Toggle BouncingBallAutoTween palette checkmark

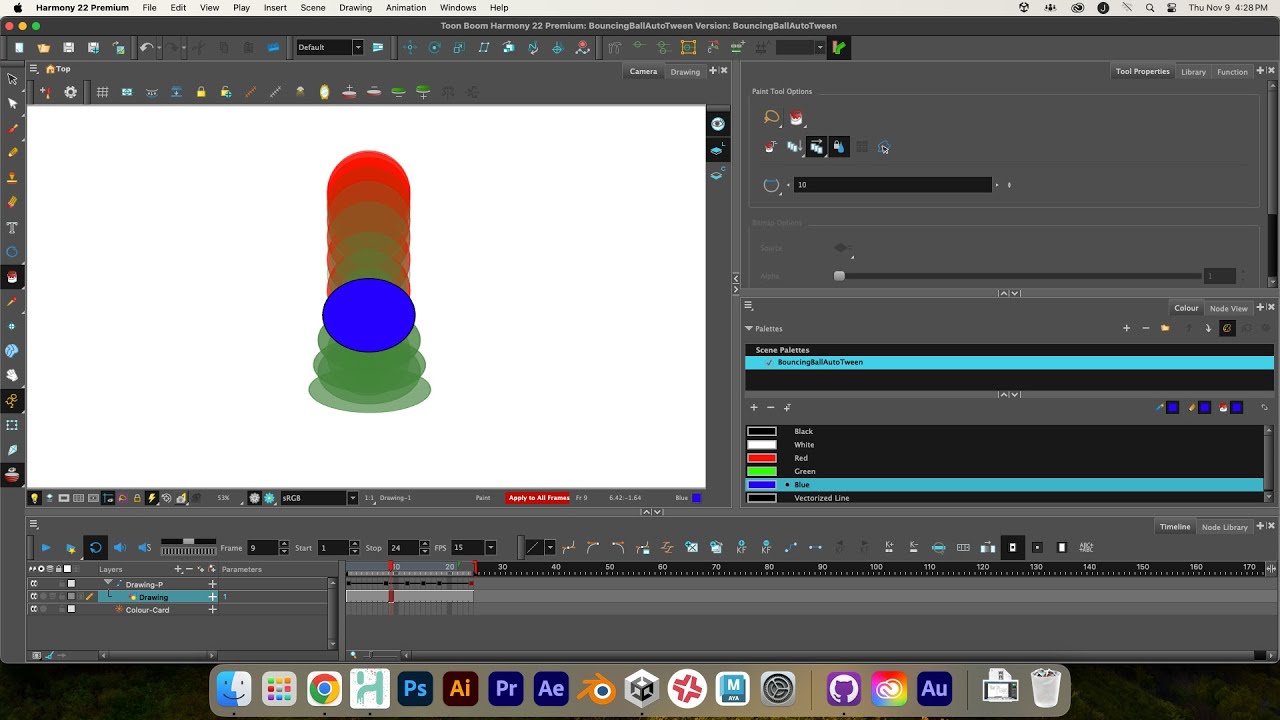pos(768,362)
